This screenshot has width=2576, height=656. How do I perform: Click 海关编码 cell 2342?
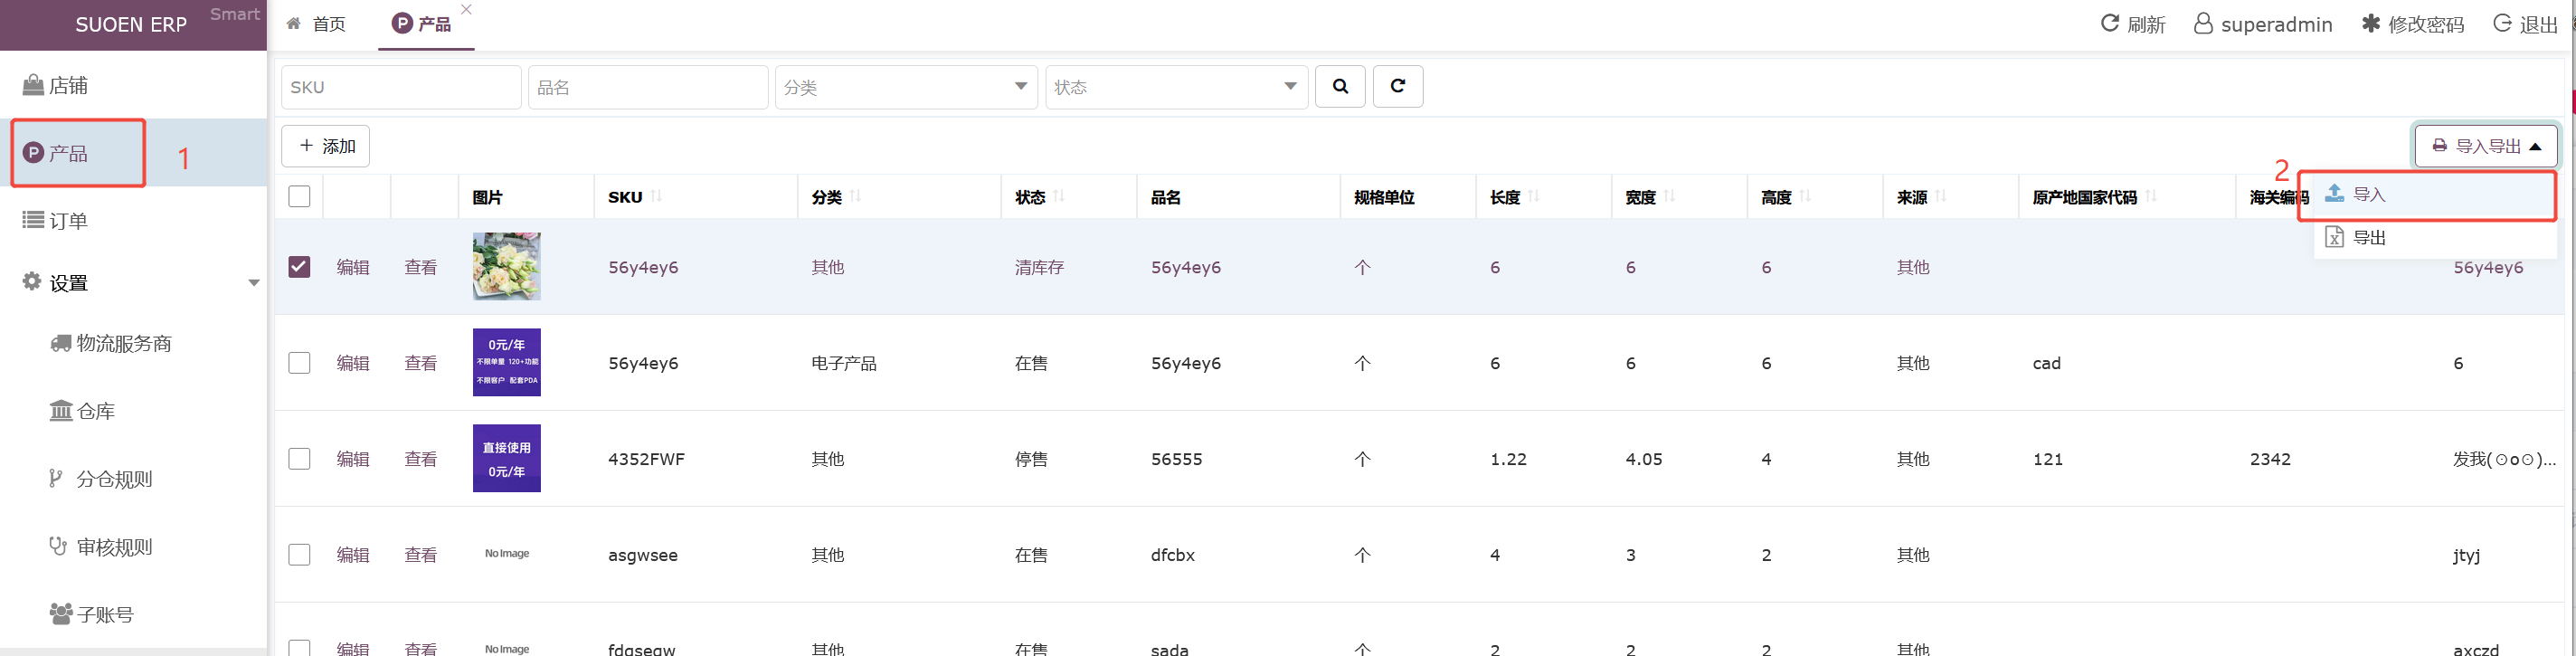(2270, 459)
